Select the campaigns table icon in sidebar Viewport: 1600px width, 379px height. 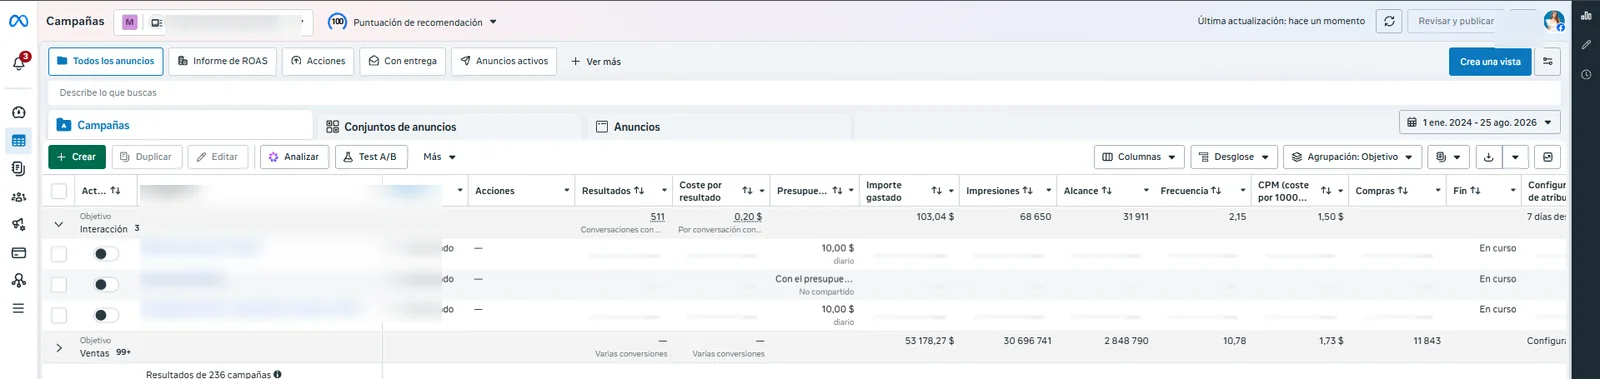coord(18,141)
